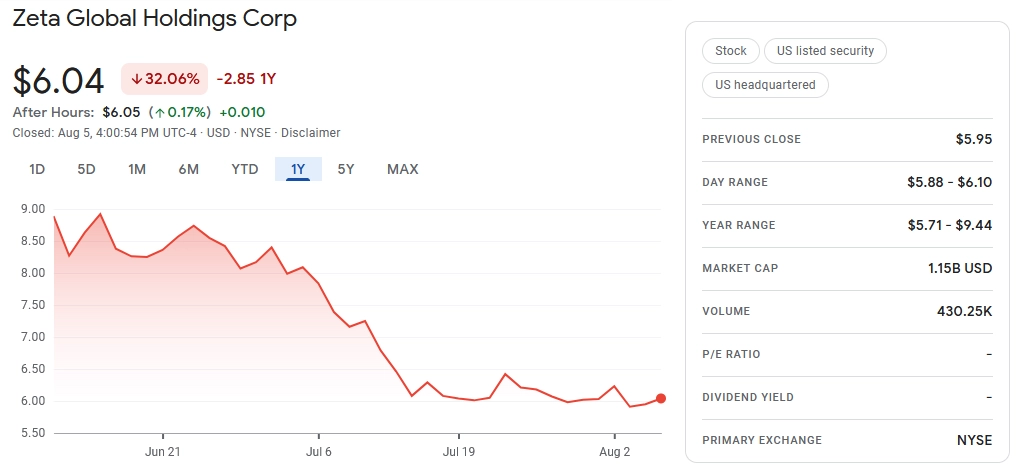Click the $5.95 previous close value

974,139
